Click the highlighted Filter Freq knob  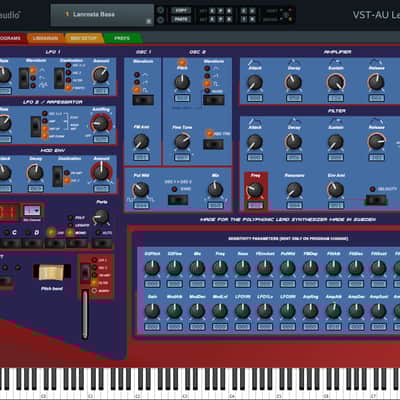coord(255,190)
